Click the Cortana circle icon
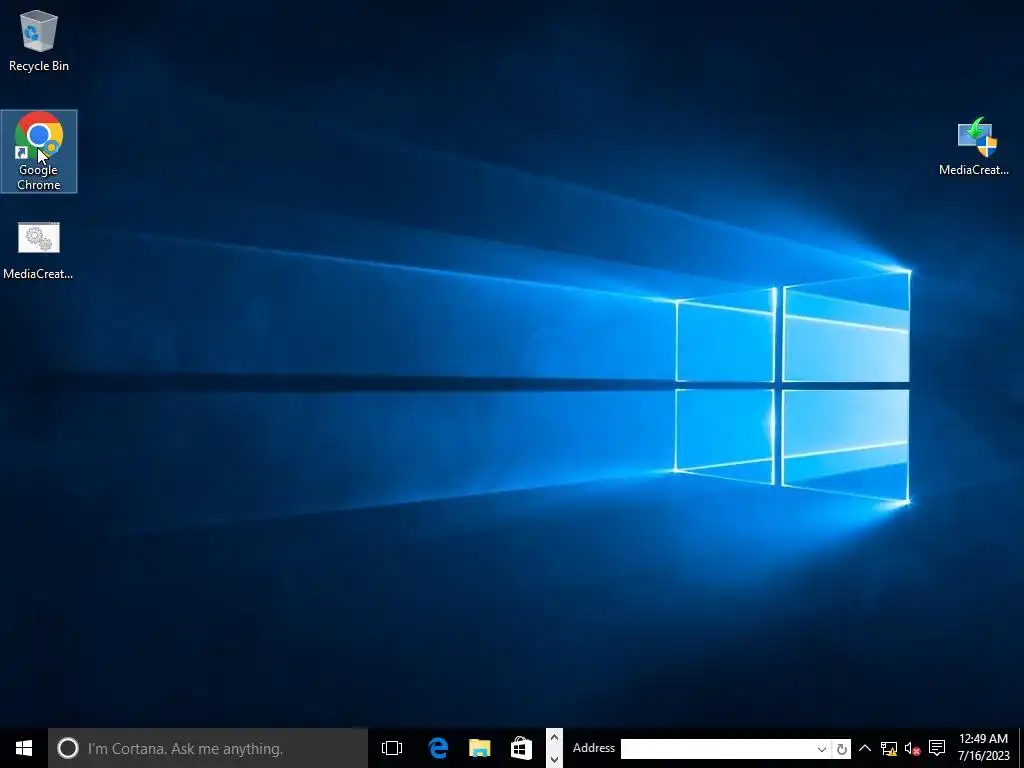 (68, 748)
